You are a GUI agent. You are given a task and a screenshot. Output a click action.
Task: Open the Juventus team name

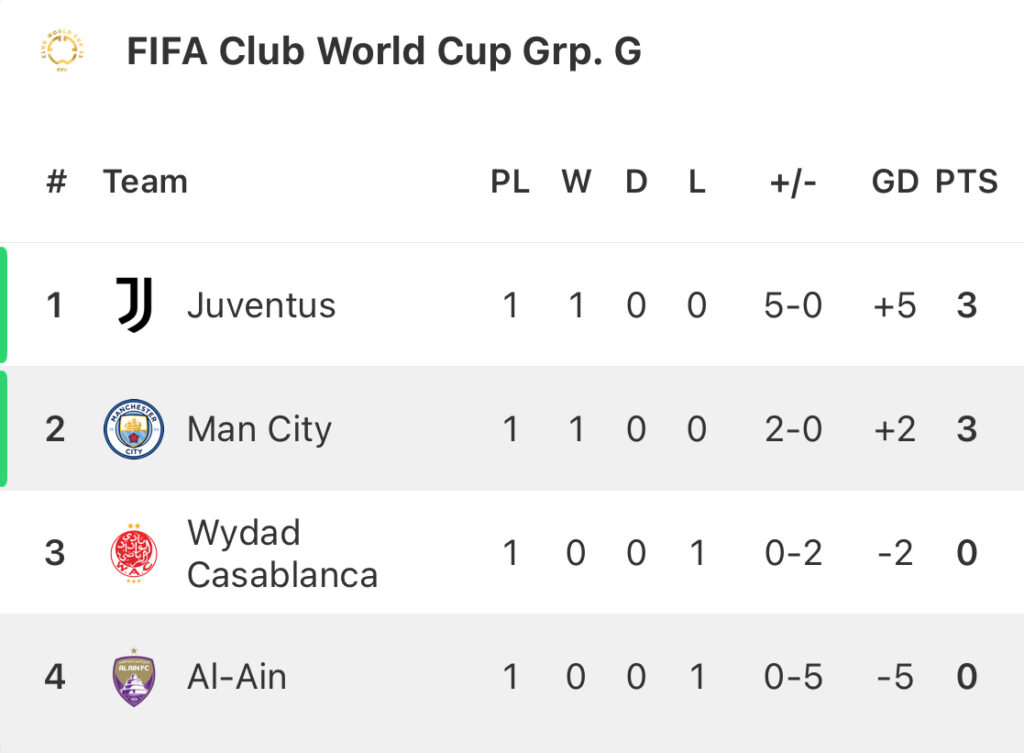[x=261, y=306]
